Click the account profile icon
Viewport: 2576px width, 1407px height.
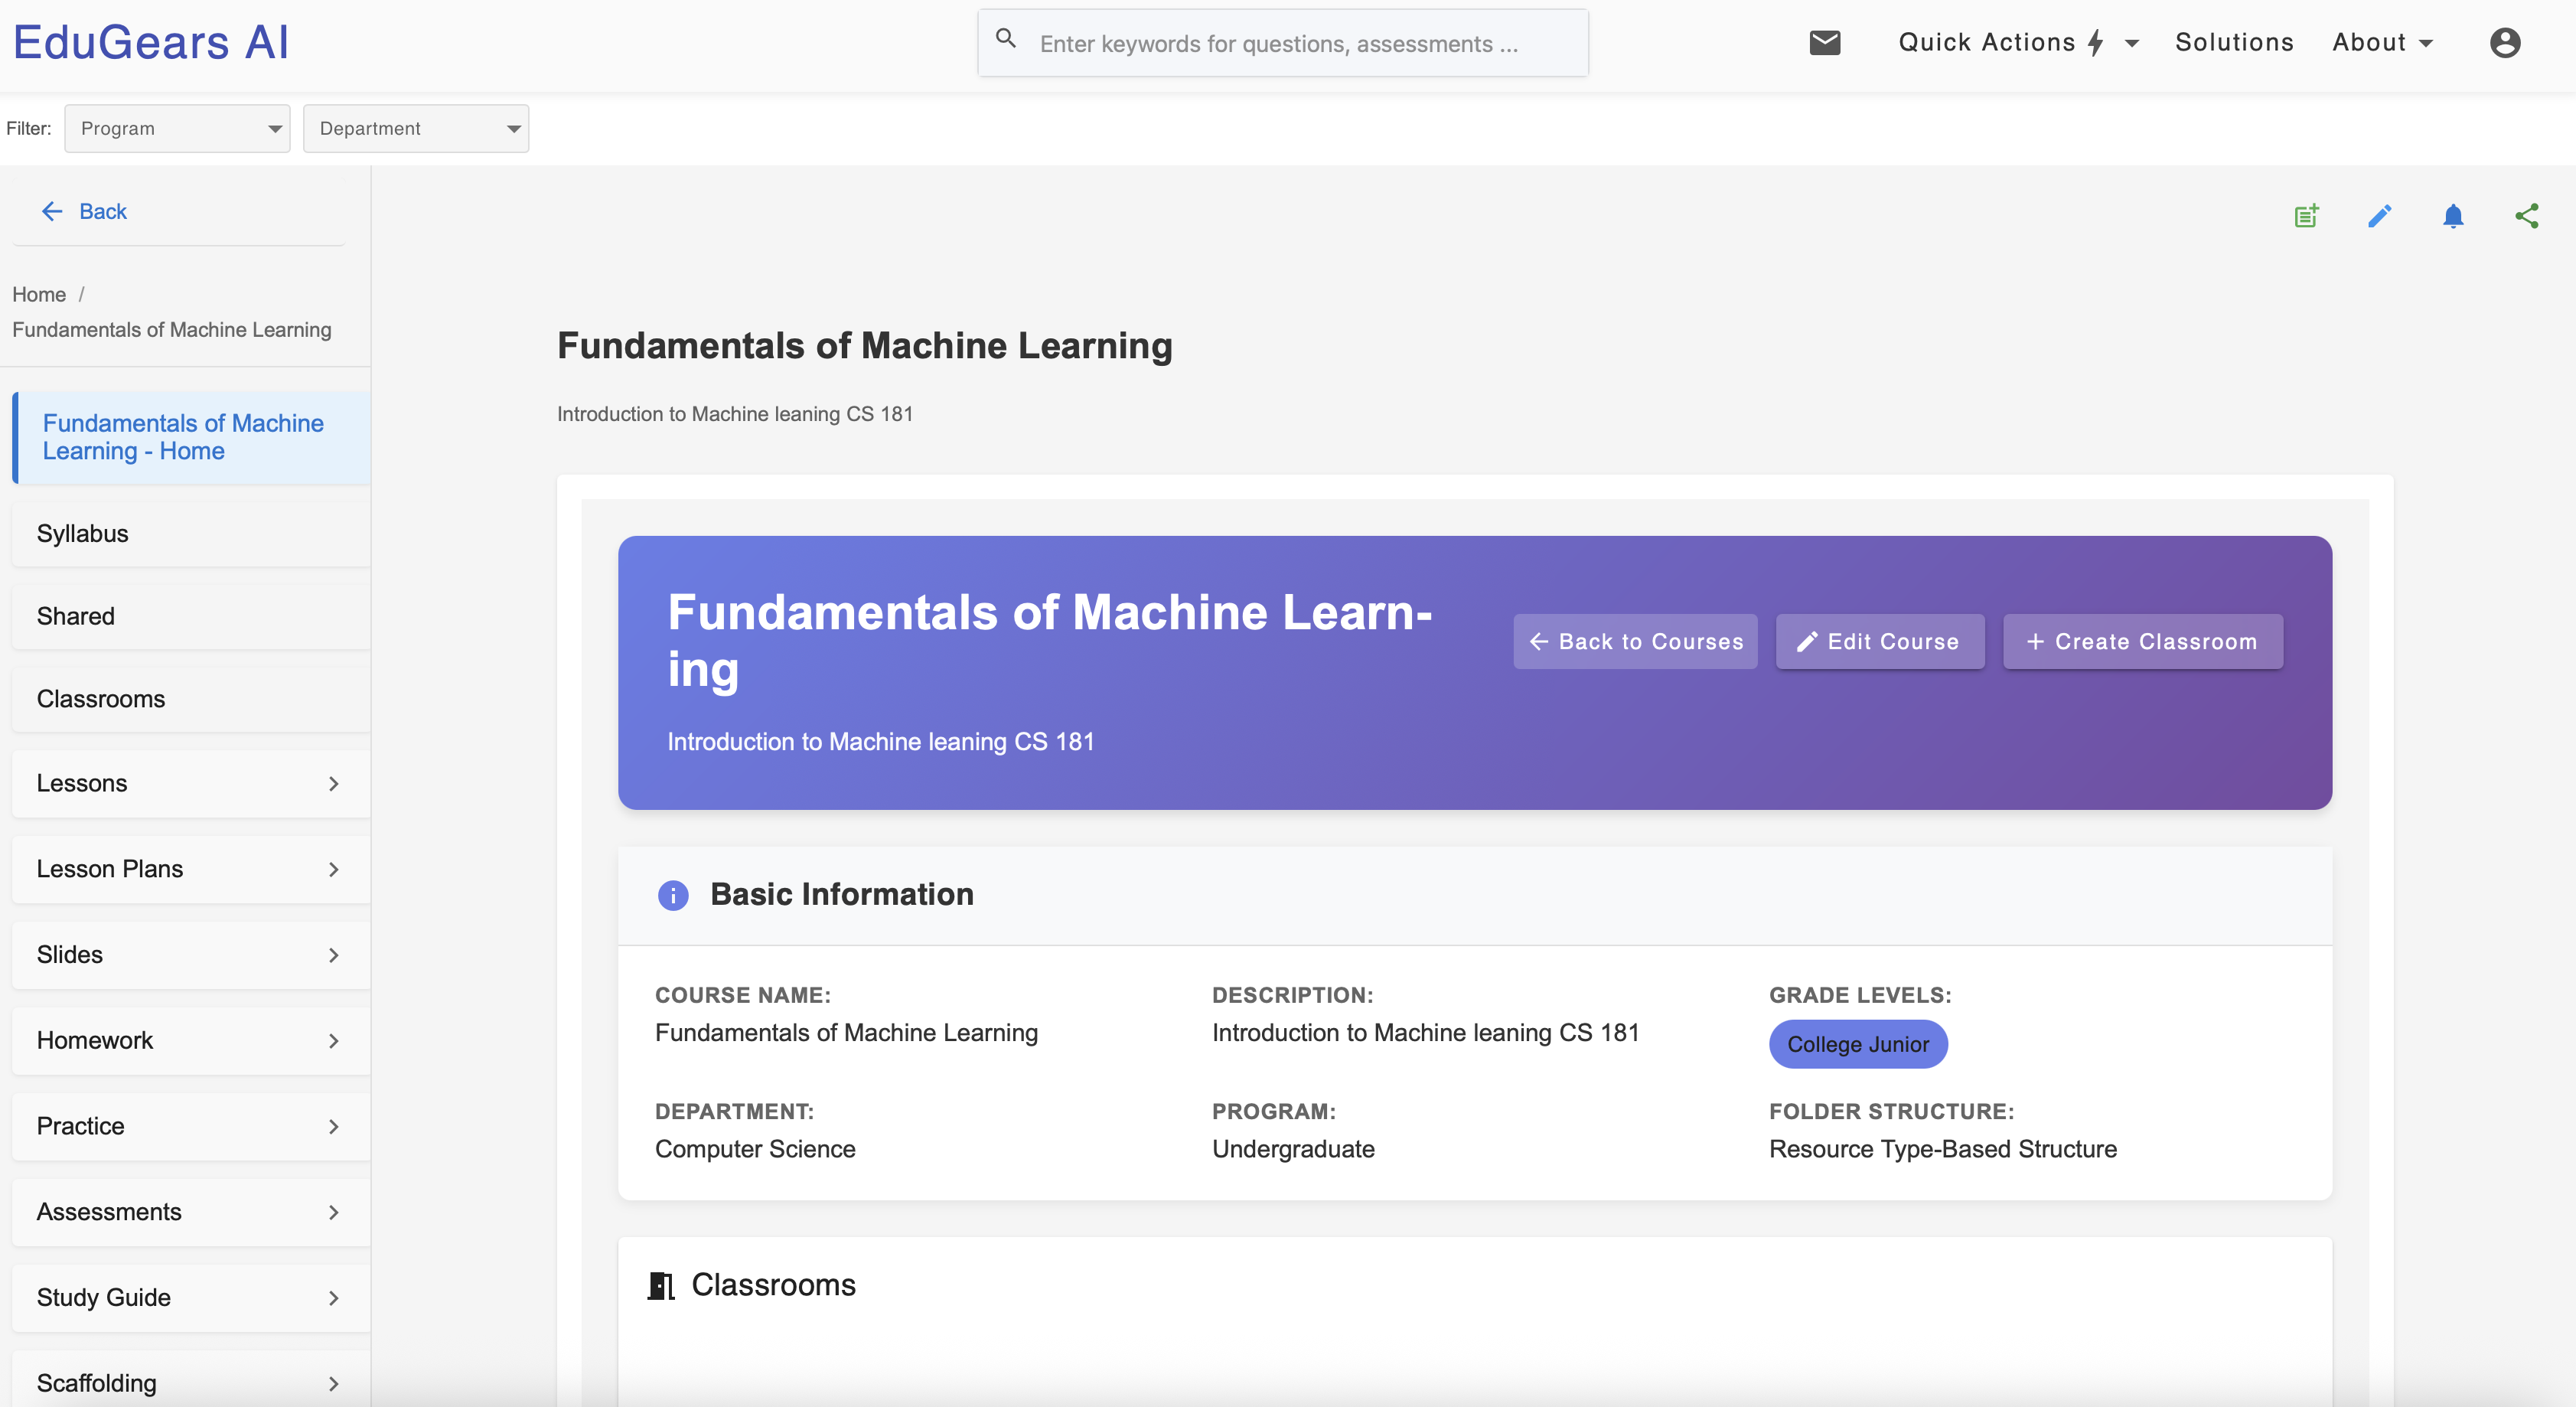[2505, 42]
